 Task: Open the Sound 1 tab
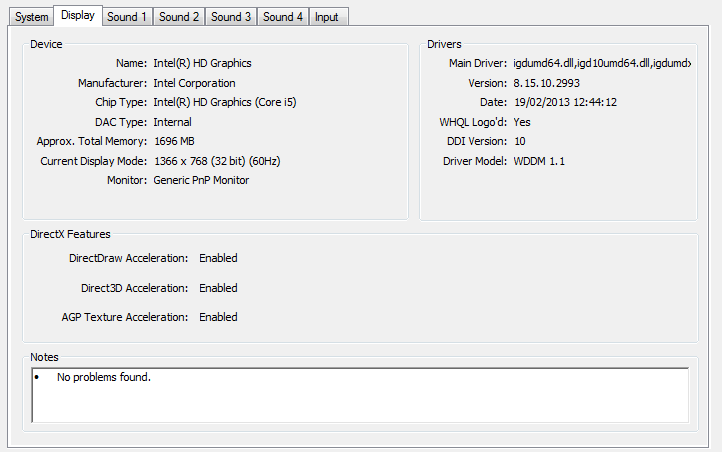127,17
